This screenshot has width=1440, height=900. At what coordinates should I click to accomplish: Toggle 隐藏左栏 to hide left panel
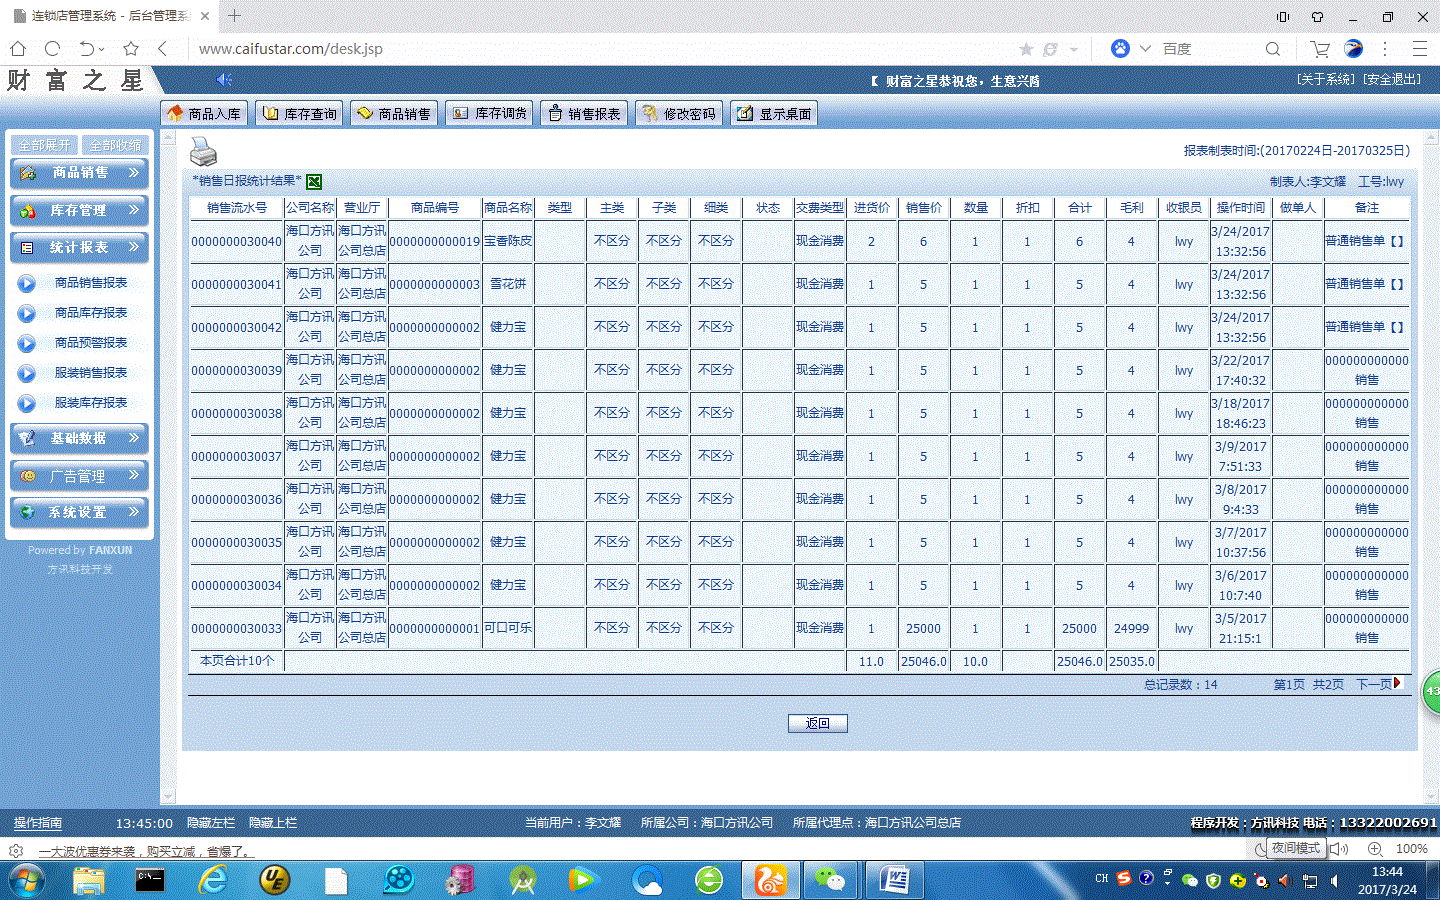pos(211,823)
